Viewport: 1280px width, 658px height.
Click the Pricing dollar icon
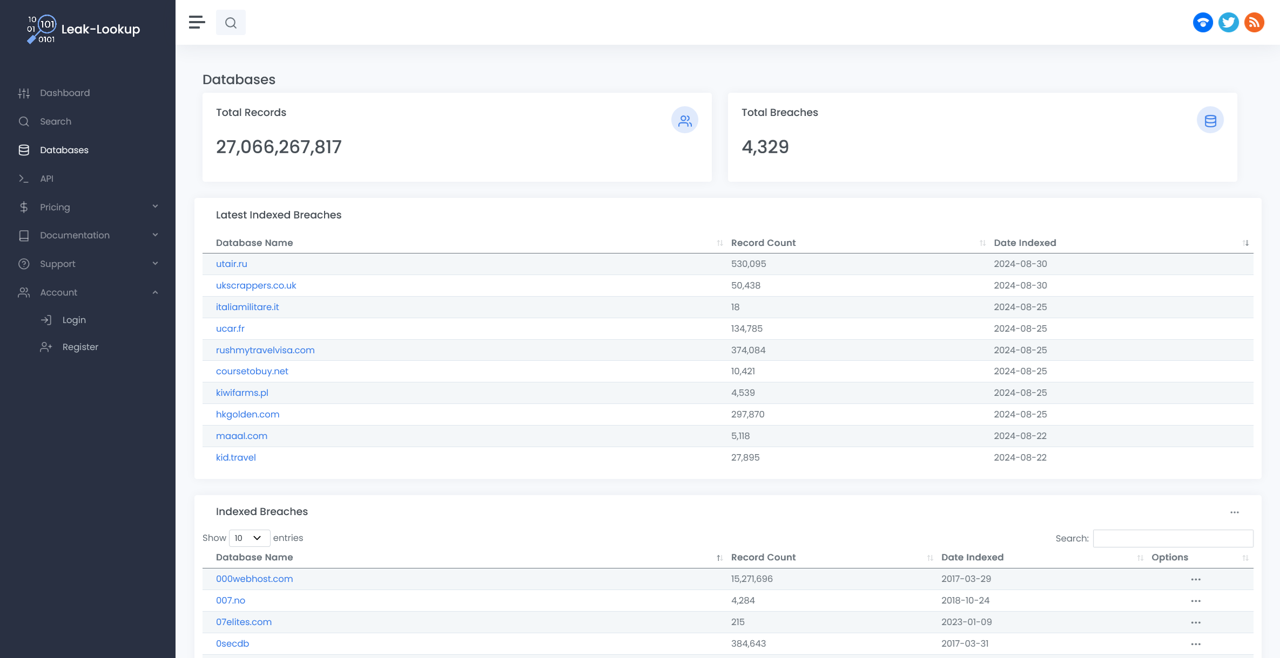coord(24,207)
